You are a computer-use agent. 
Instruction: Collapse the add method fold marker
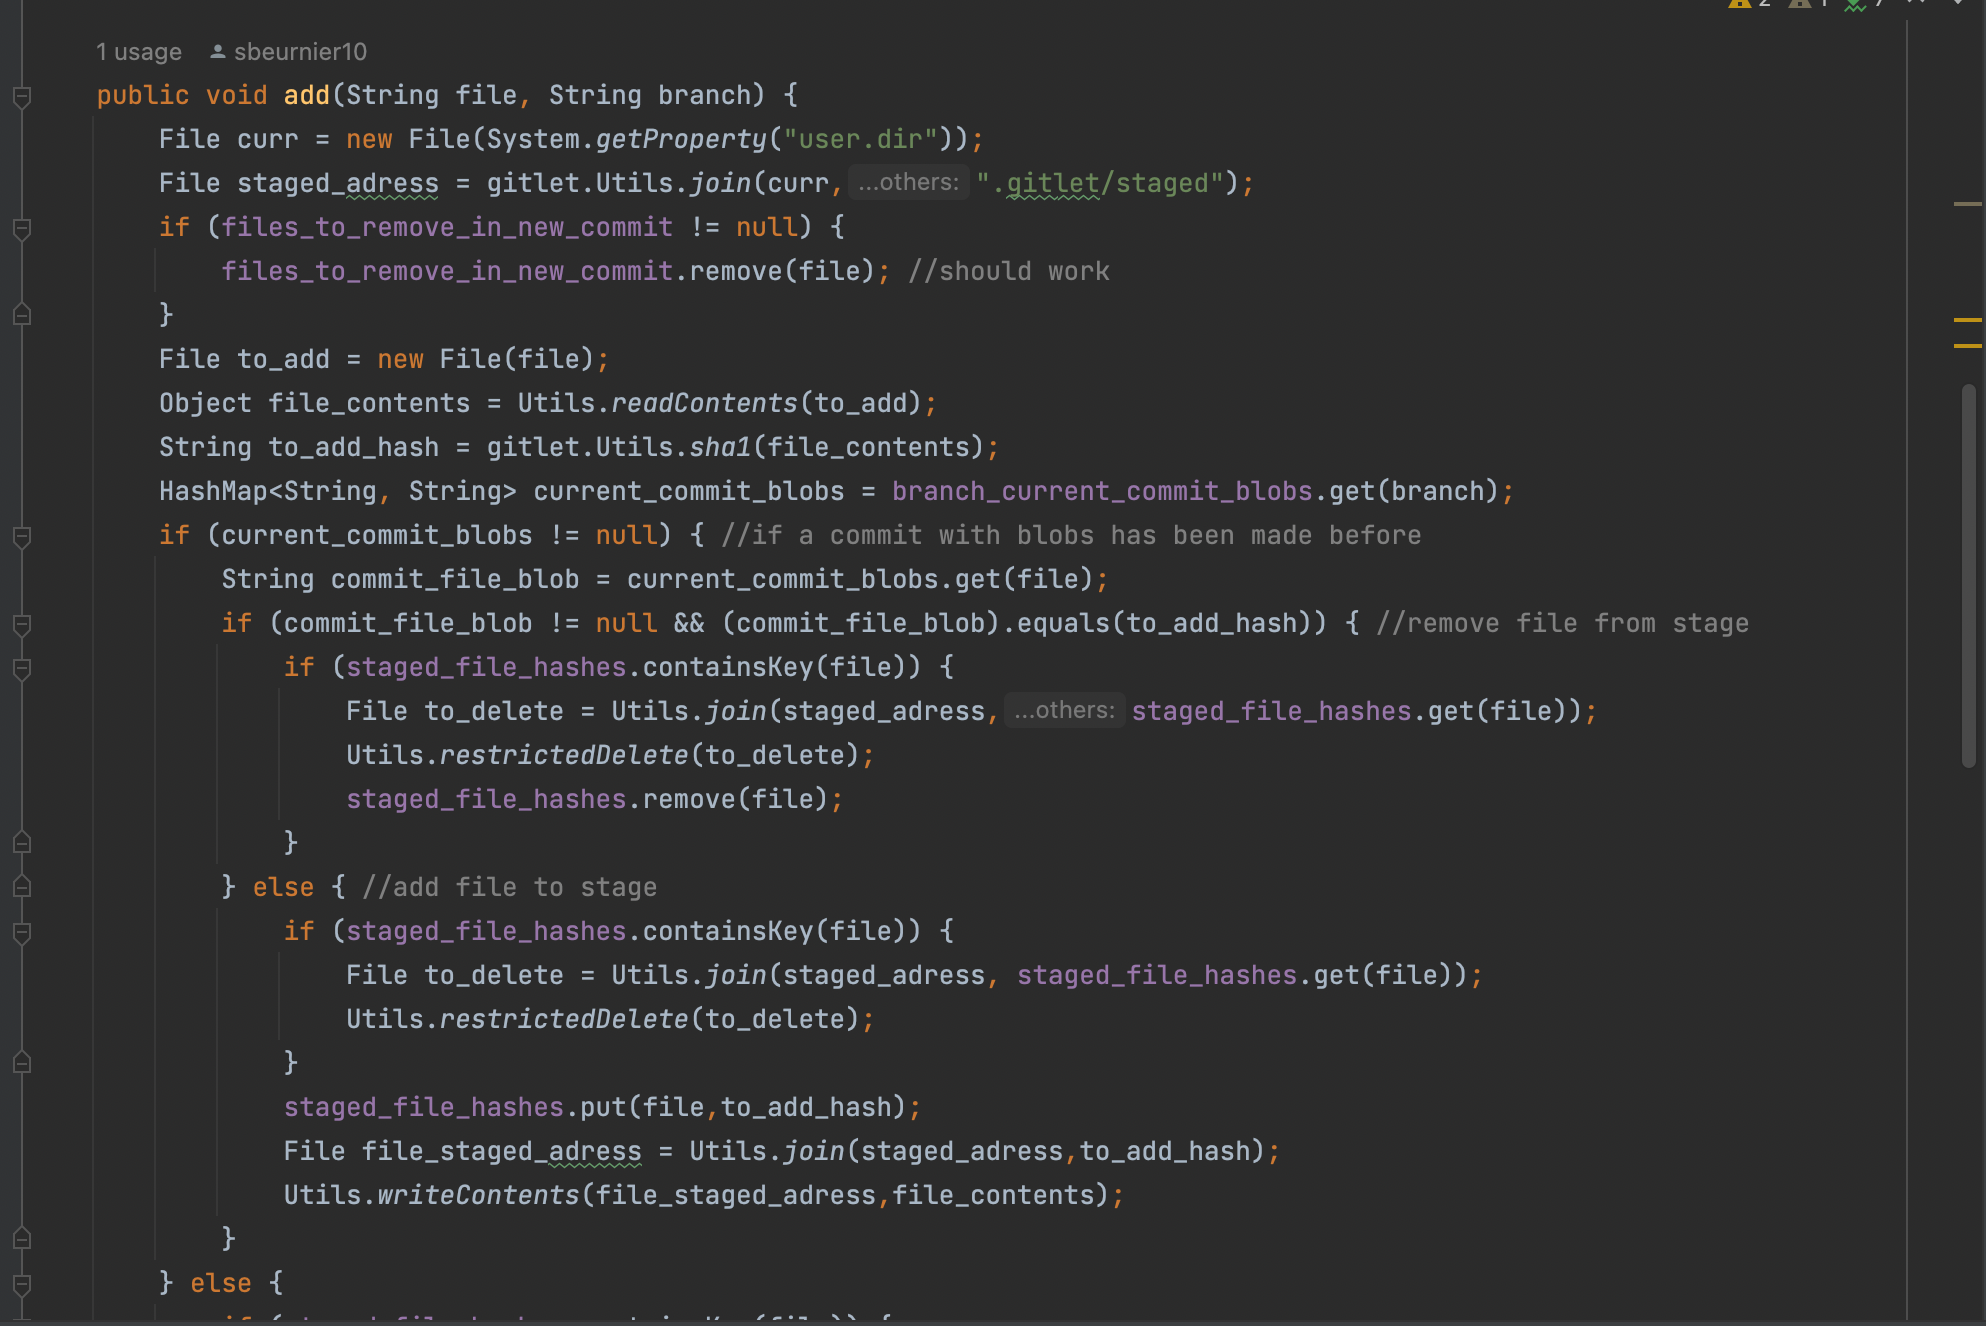click(x=22, y=97)
